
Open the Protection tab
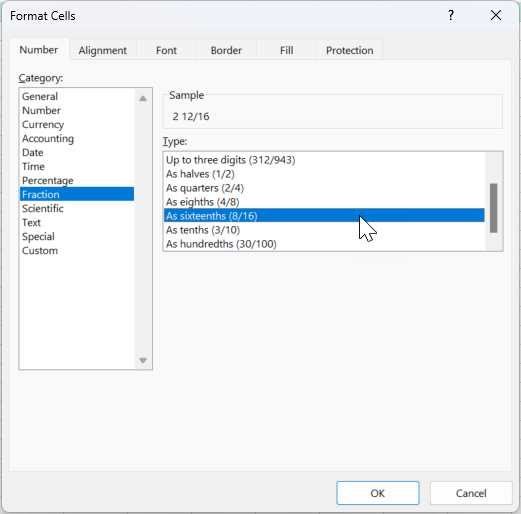click(349, 50)
